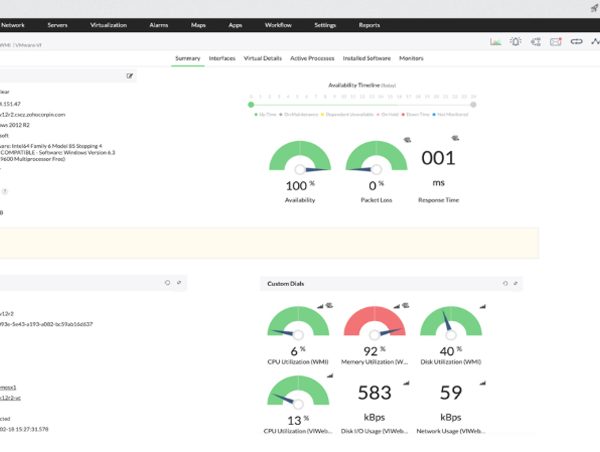This screenshot has height=452, width=600.
Task: Click the CPU Utilization (VIWeb) 13% gauge
Action: pyautogui.click(x=298, y=392)
